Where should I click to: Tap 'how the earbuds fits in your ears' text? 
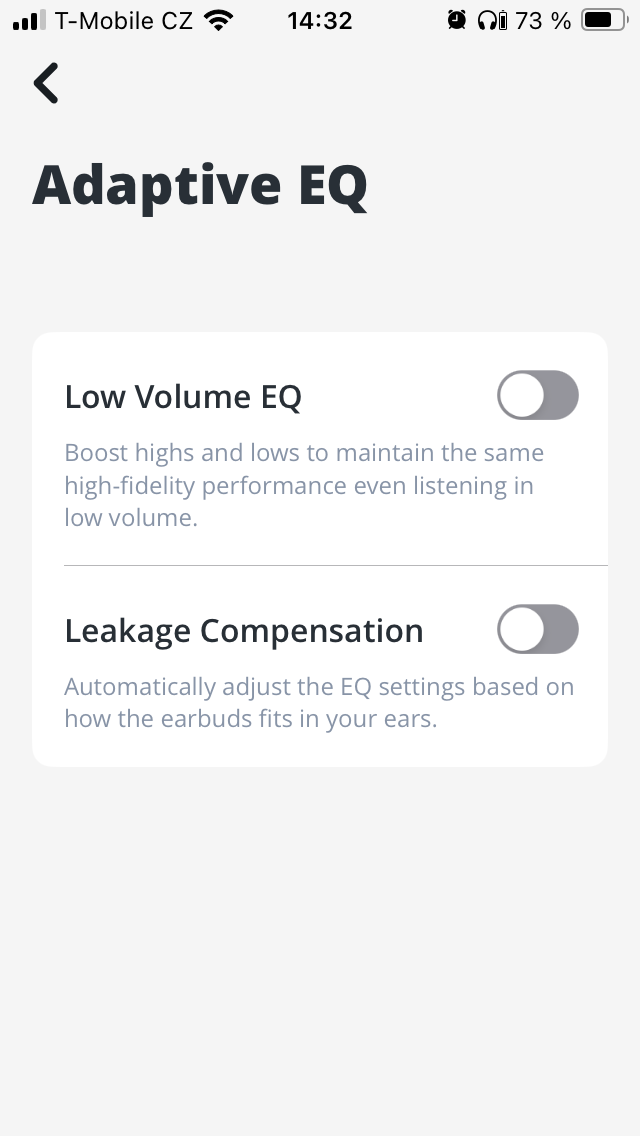click(x=251, y=720)
